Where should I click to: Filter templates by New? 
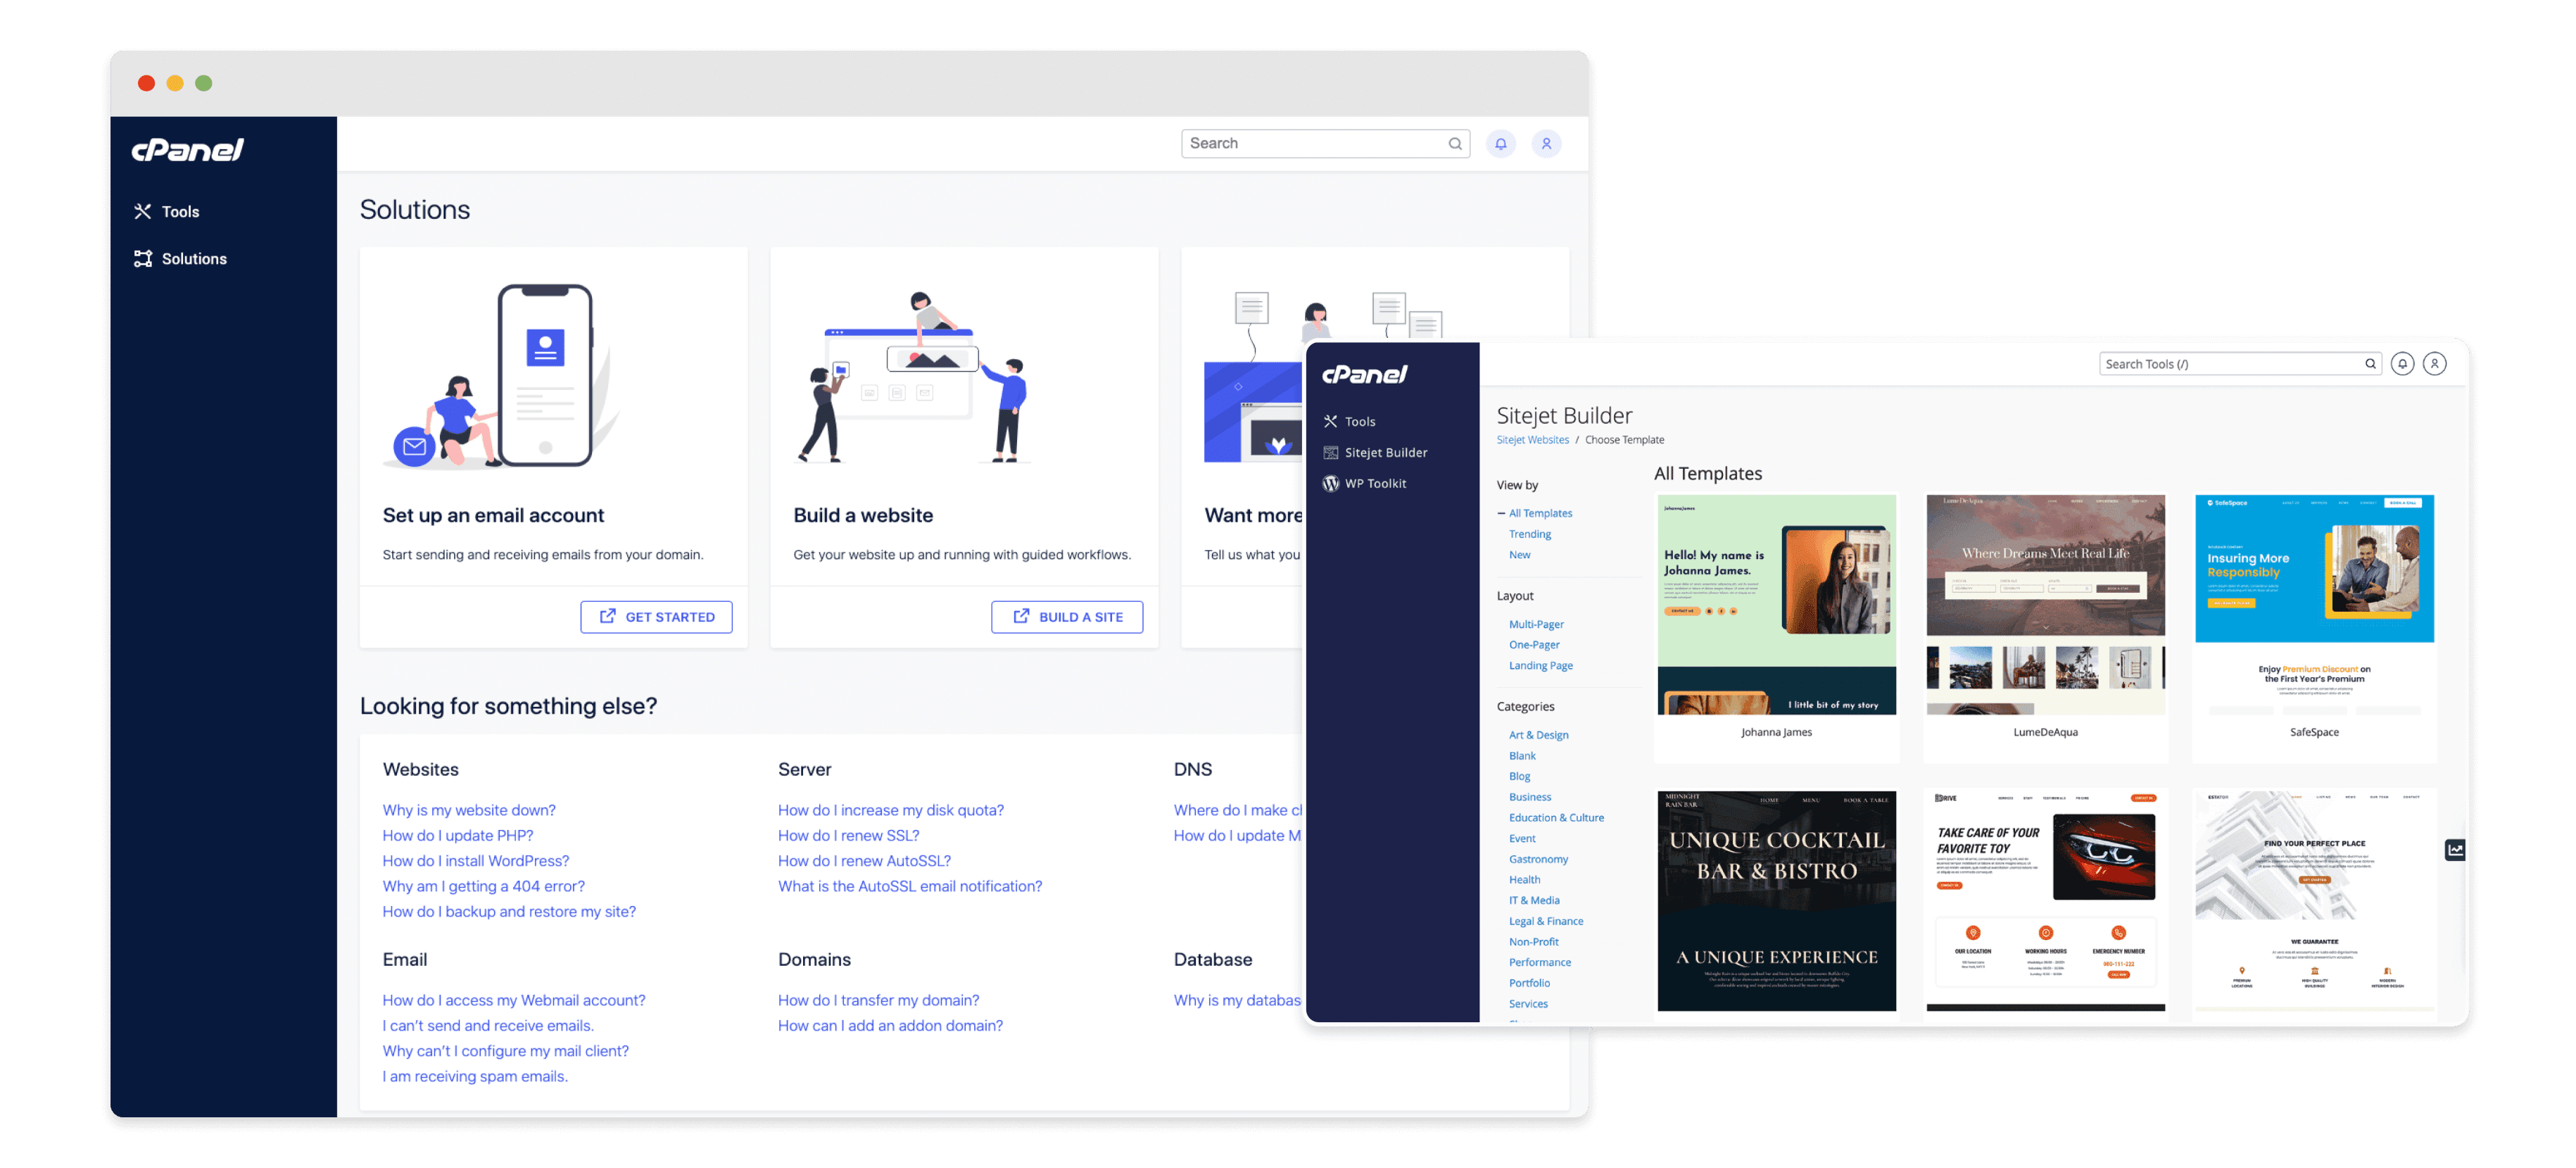click(1520, 555)
